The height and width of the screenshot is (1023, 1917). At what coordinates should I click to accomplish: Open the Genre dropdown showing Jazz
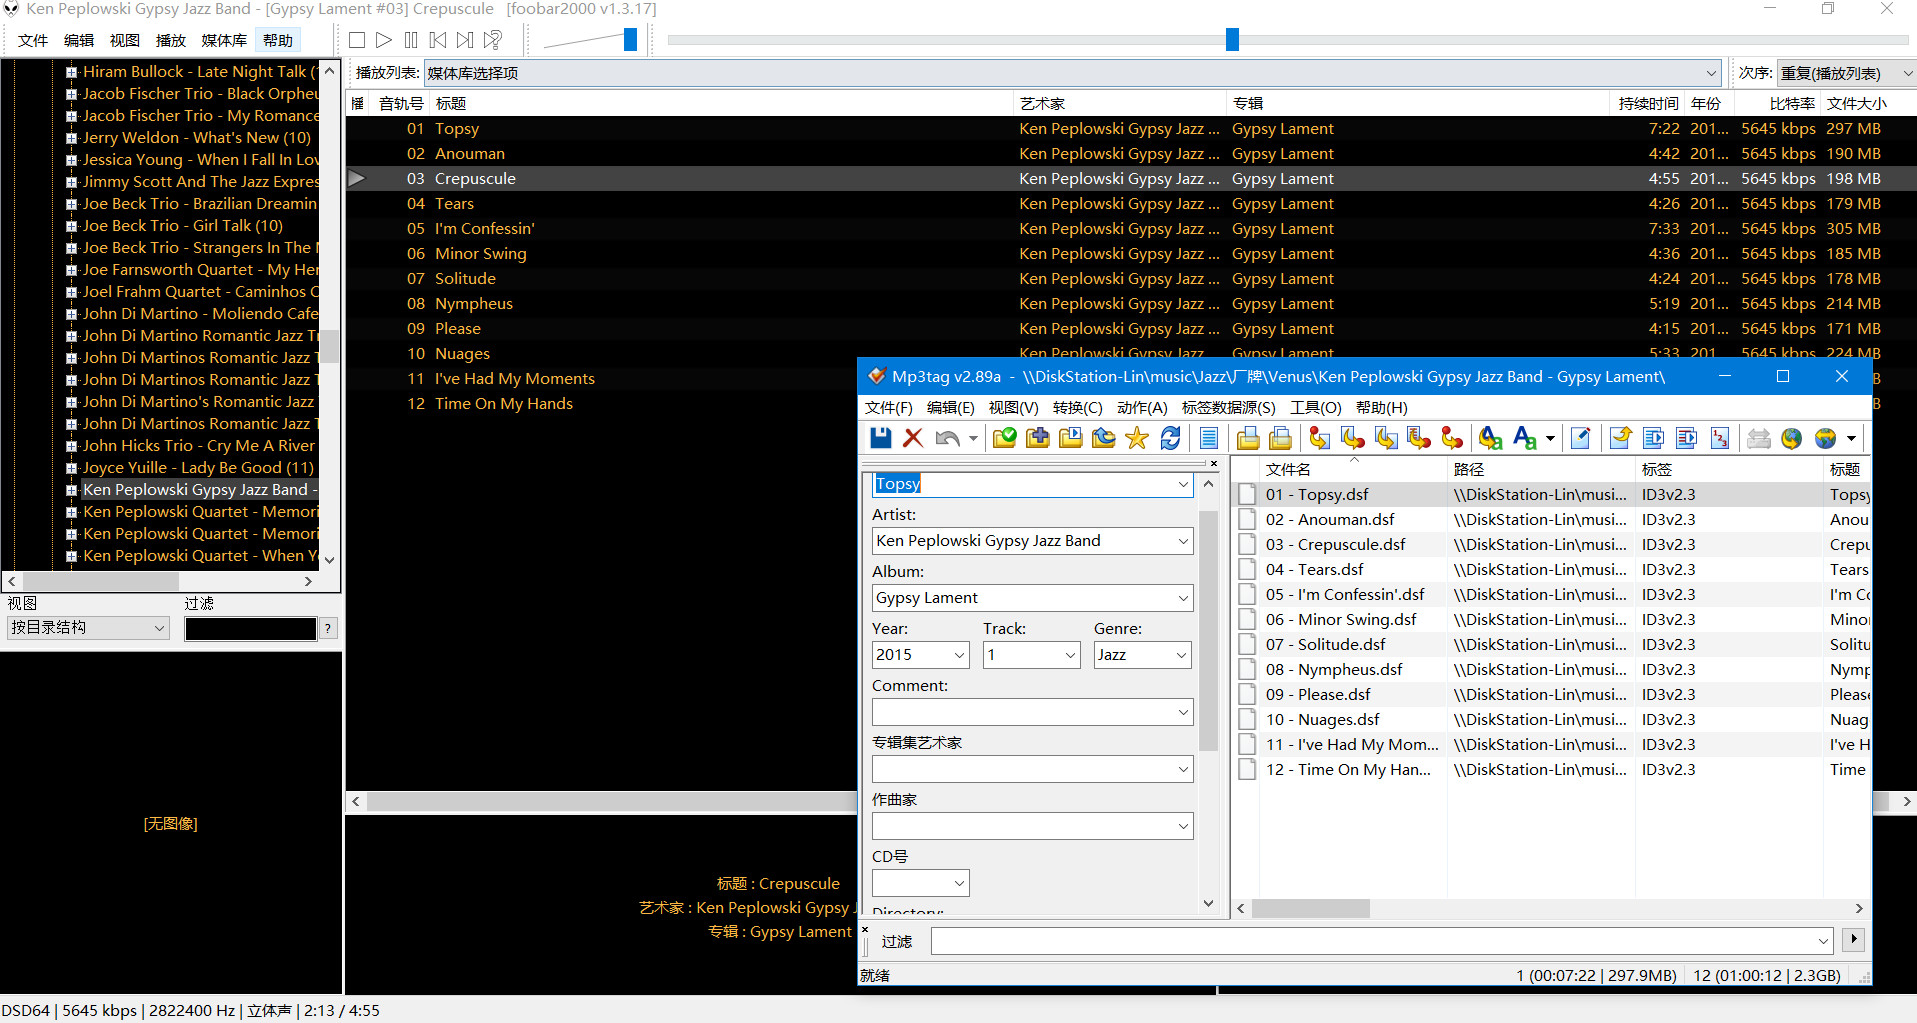coord(1181,655)
